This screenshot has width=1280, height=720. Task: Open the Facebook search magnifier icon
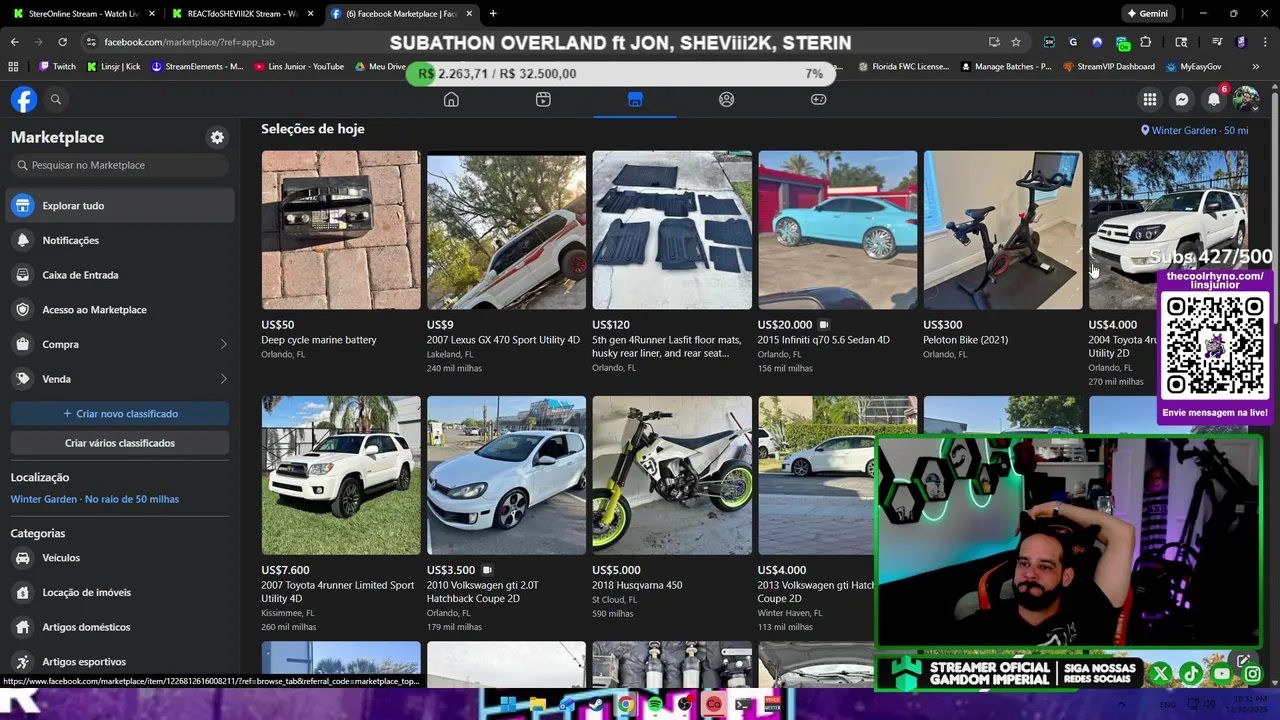[56, 99]
